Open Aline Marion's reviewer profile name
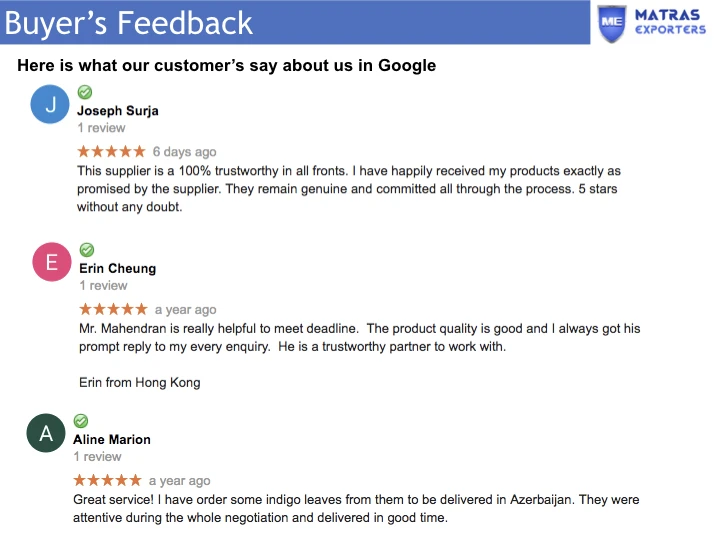Viewport: 720px width, 540px height. pos(112,439)
